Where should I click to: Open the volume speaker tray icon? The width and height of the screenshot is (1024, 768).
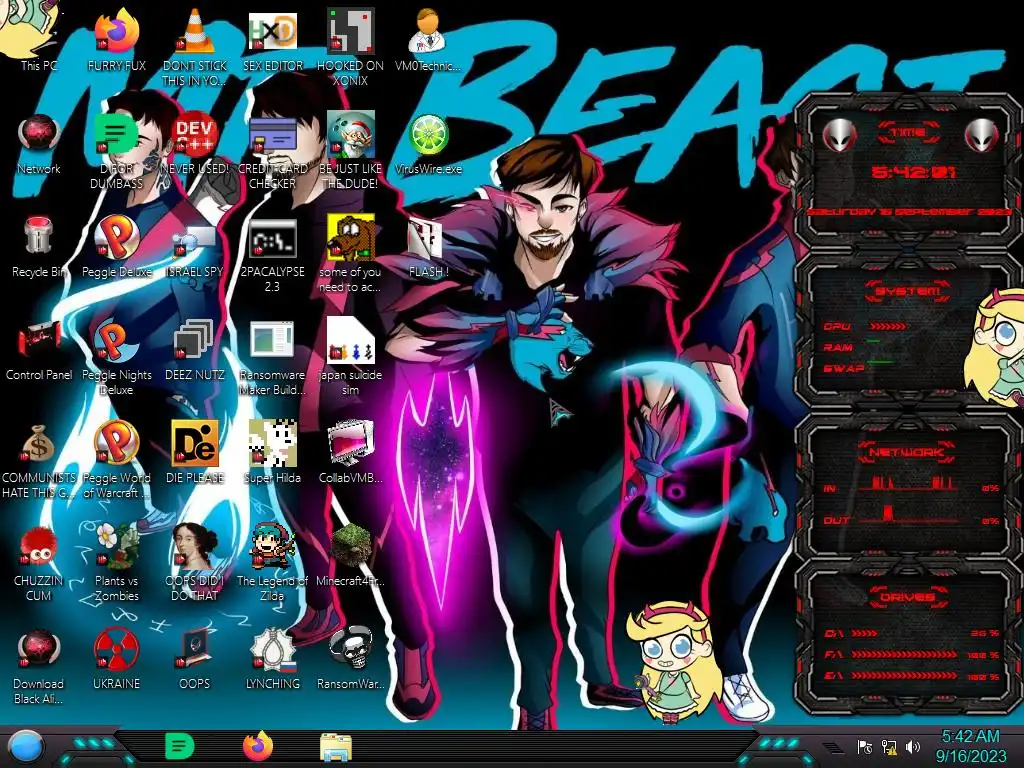[912, 747]
